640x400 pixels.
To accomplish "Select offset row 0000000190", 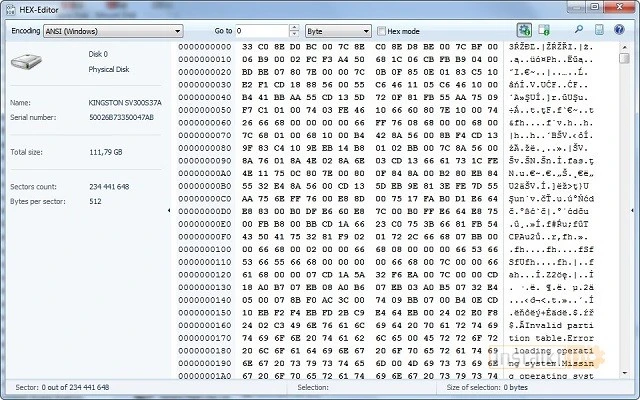I will 205,363.
